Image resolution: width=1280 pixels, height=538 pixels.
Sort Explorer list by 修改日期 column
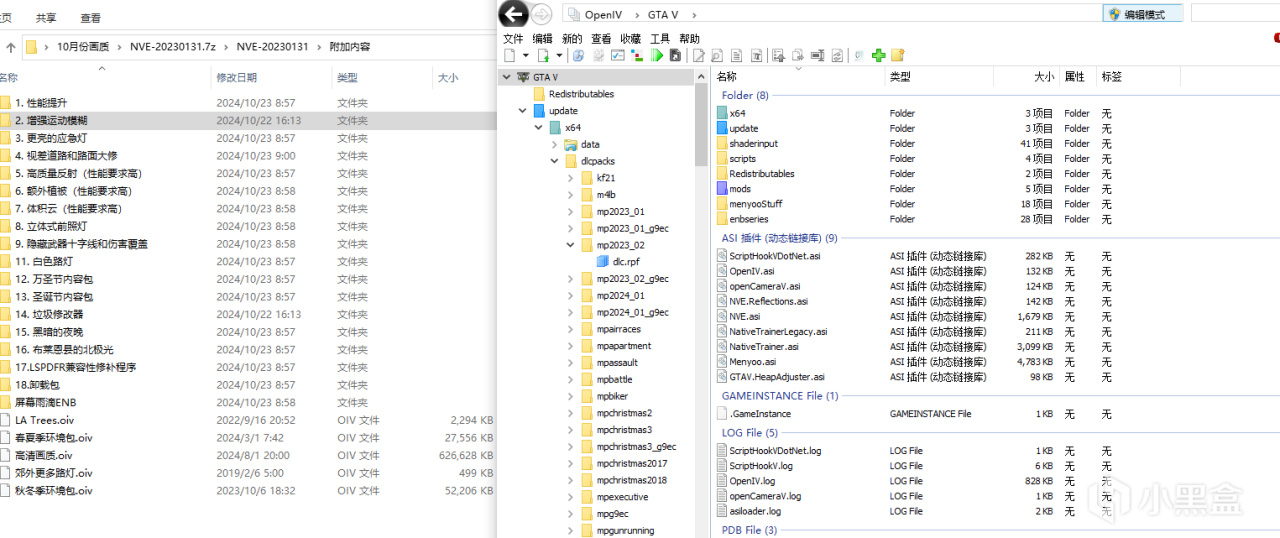point(237,77)
